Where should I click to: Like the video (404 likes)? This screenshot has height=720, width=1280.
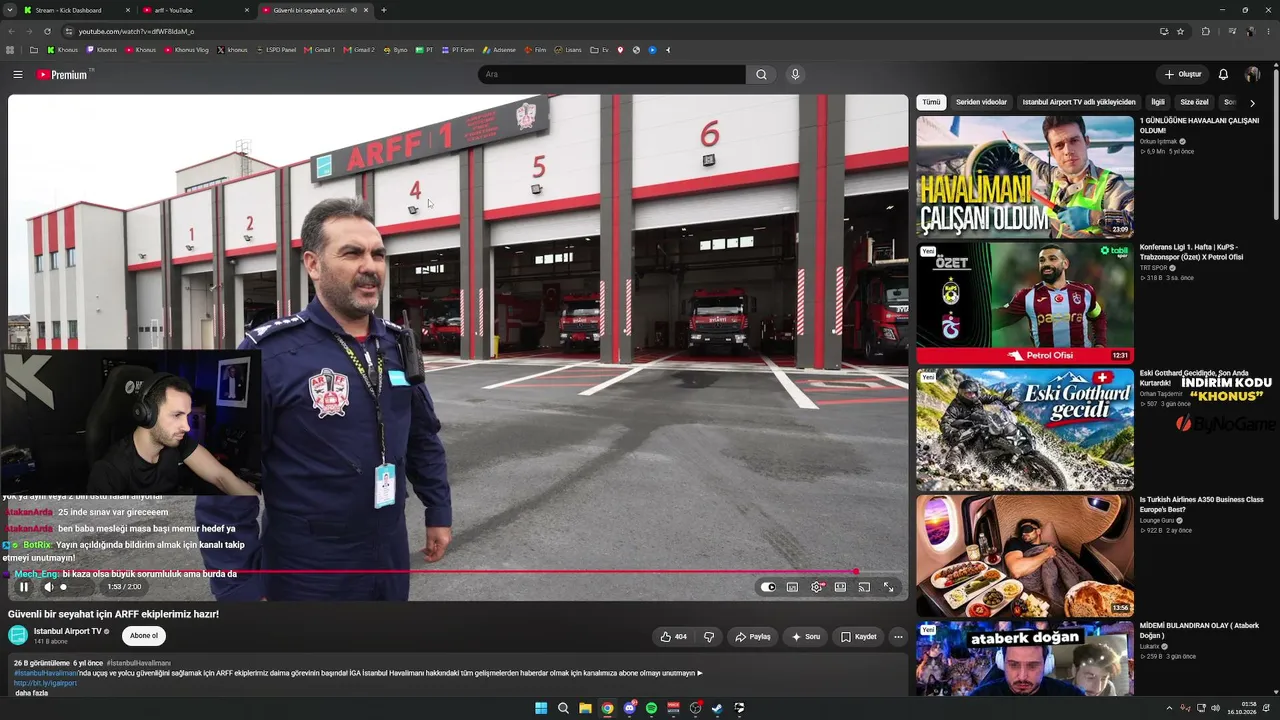(674, 637)
